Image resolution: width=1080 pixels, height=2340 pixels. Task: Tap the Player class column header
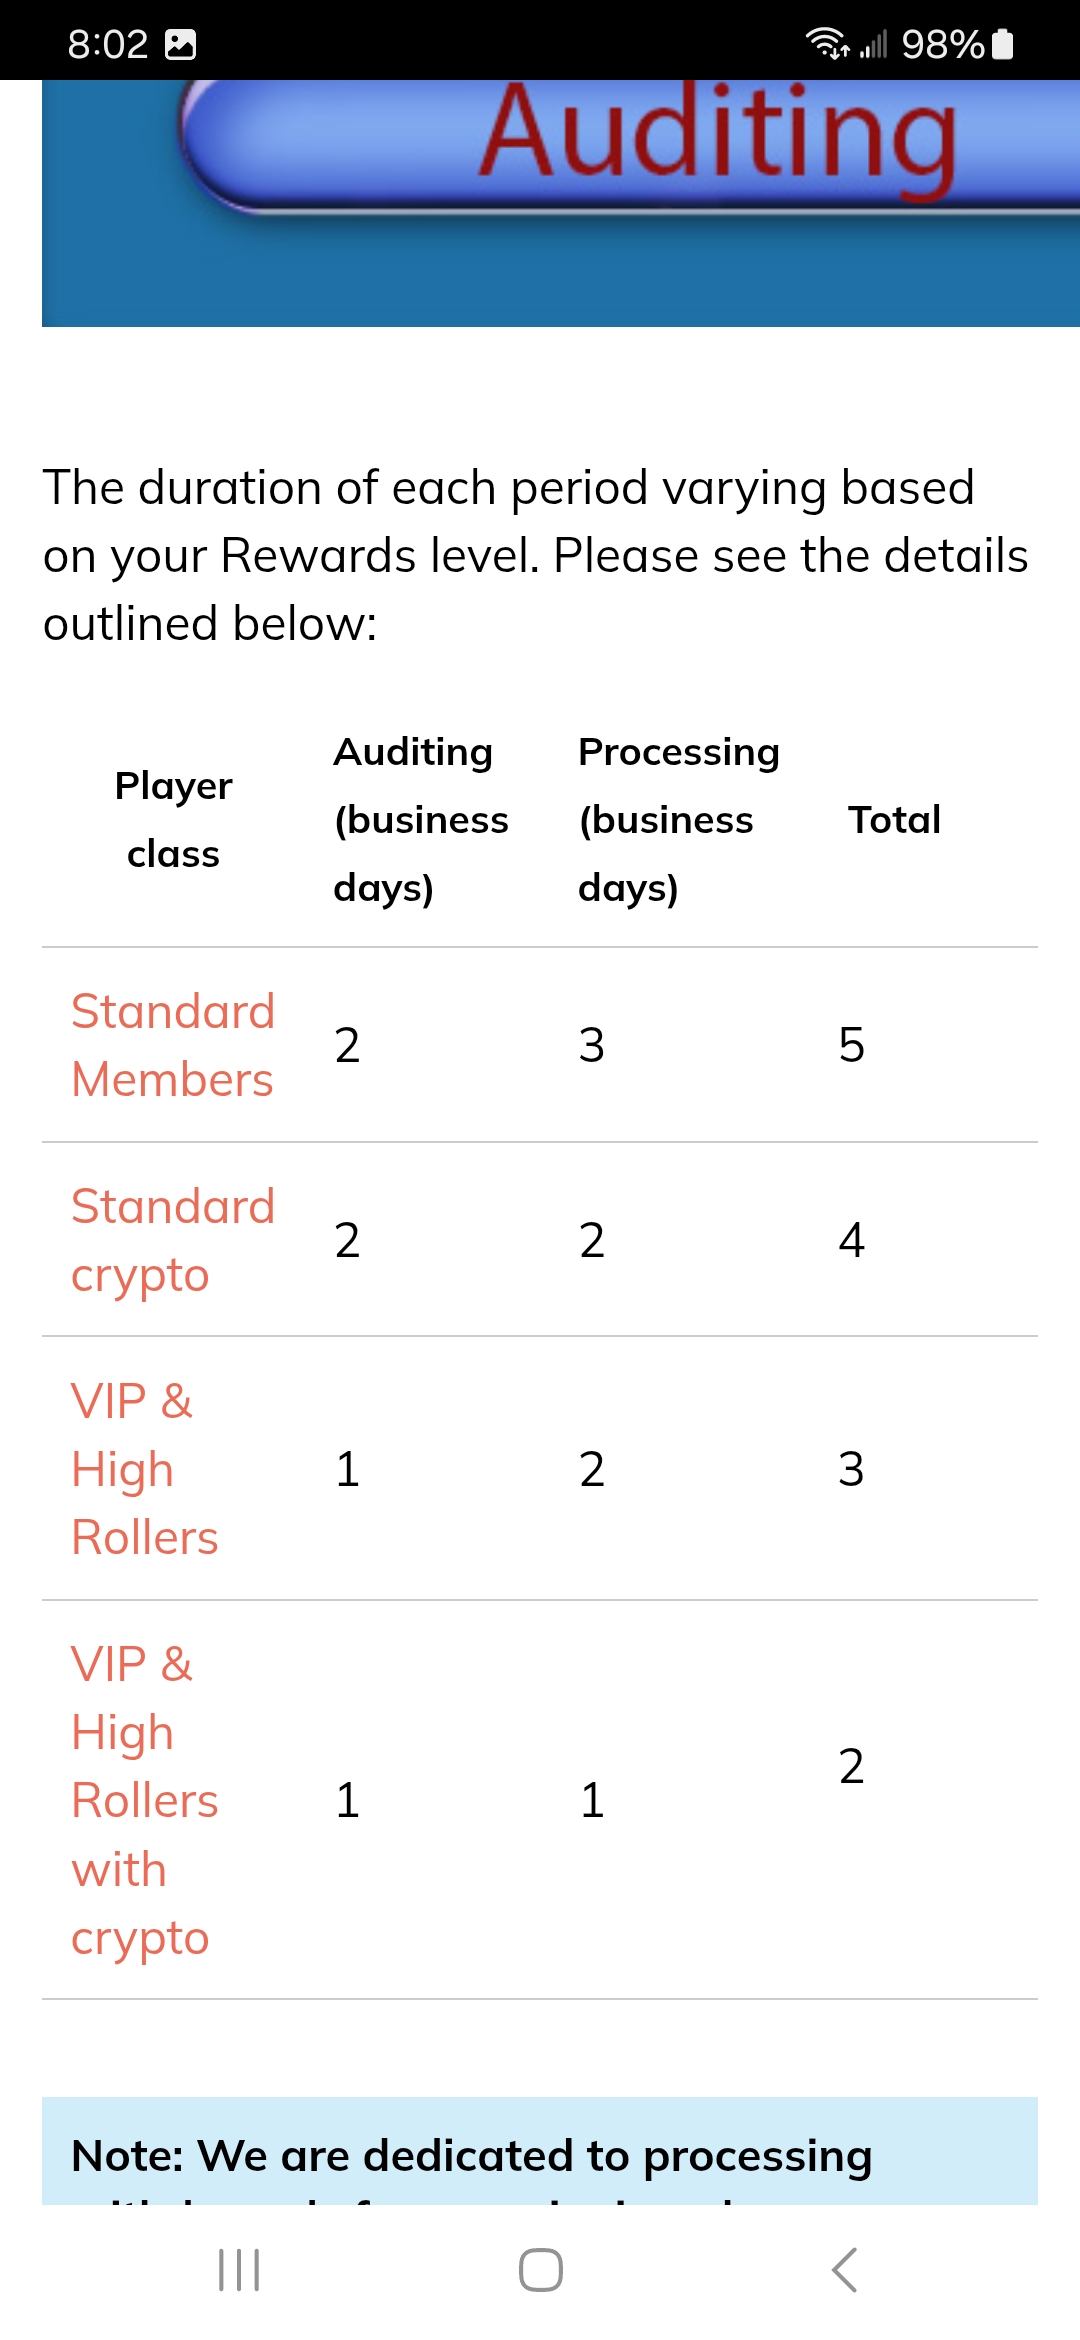pos(173,820)
